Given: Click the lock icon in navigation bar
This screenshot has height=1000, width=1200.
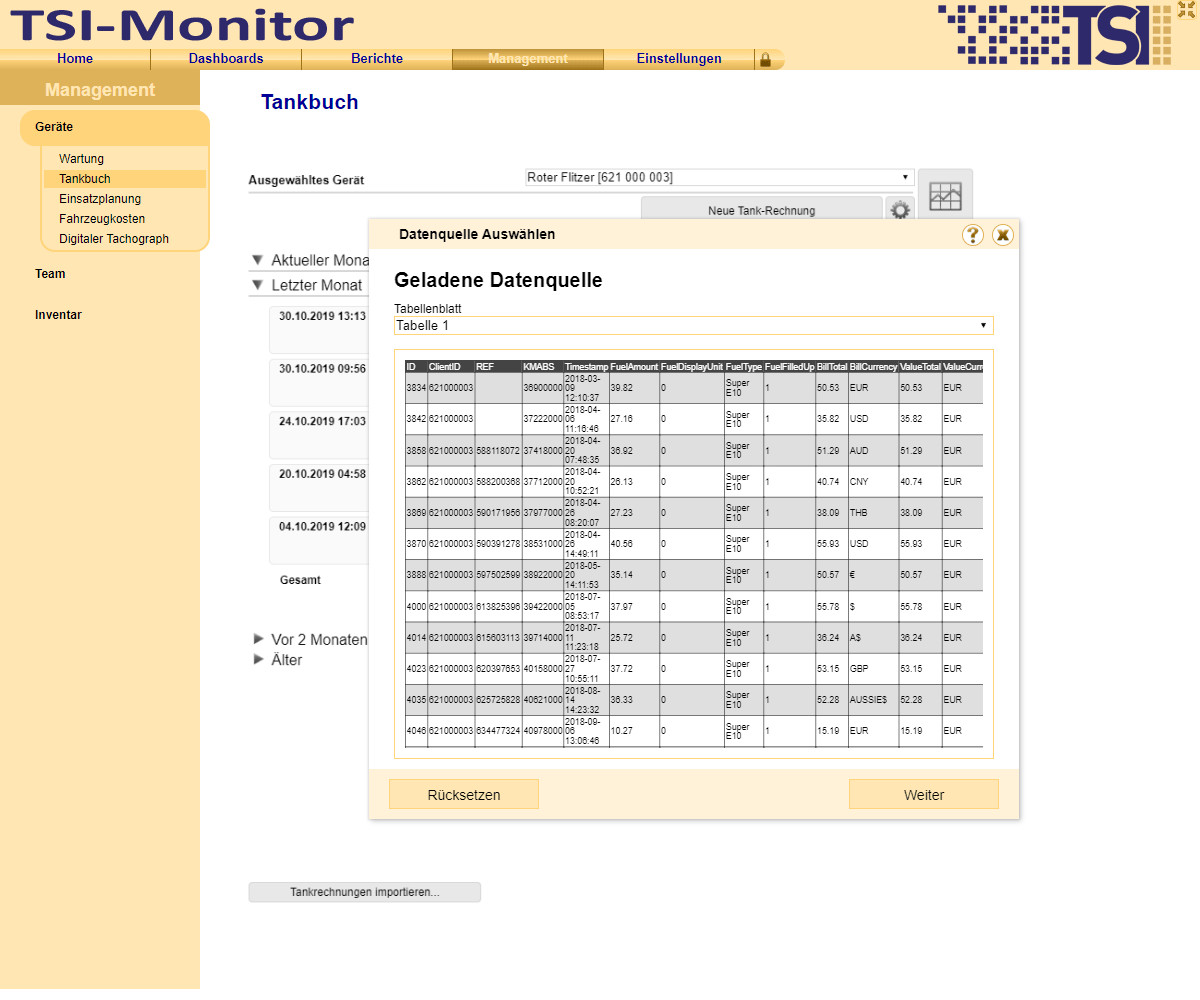Looking at the screenshot, I should coord(765,59).
